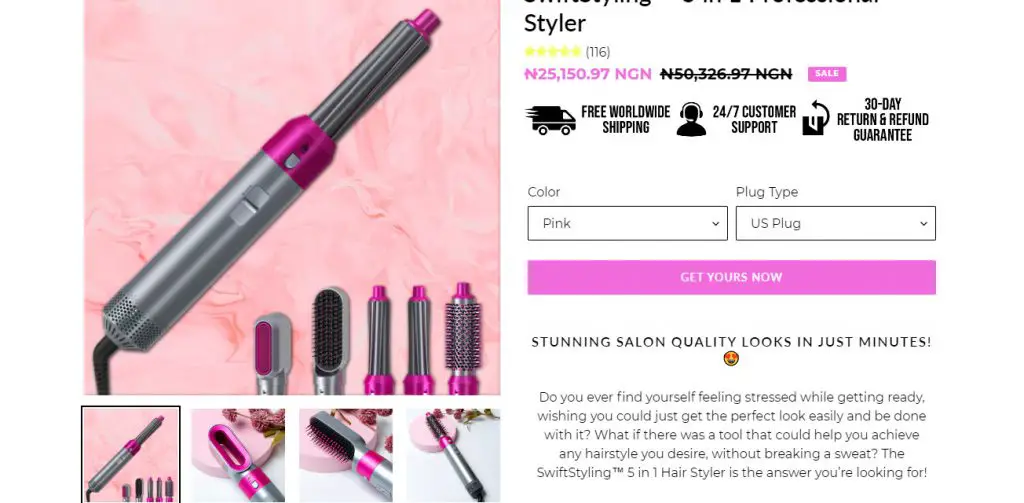Open the Plug Type dropdown showing US Plug
1024x503 pixels.
tap(836, 223)
